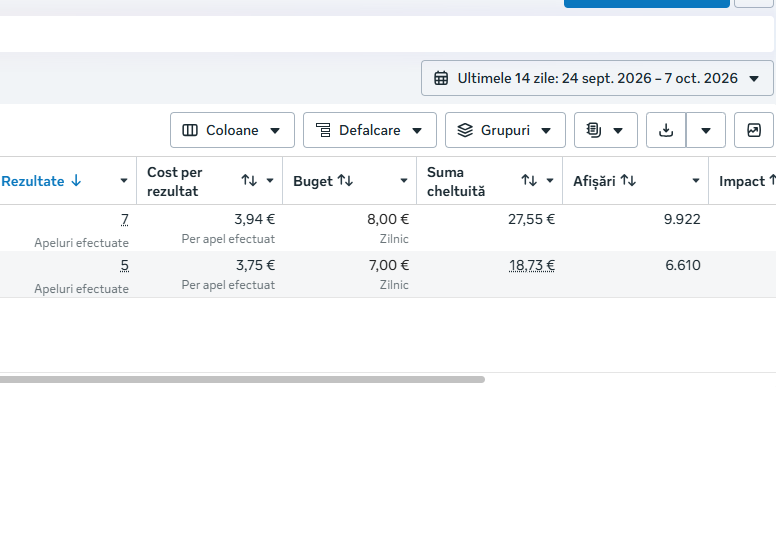Open the Rezultate column options caret

coord(124,181)
